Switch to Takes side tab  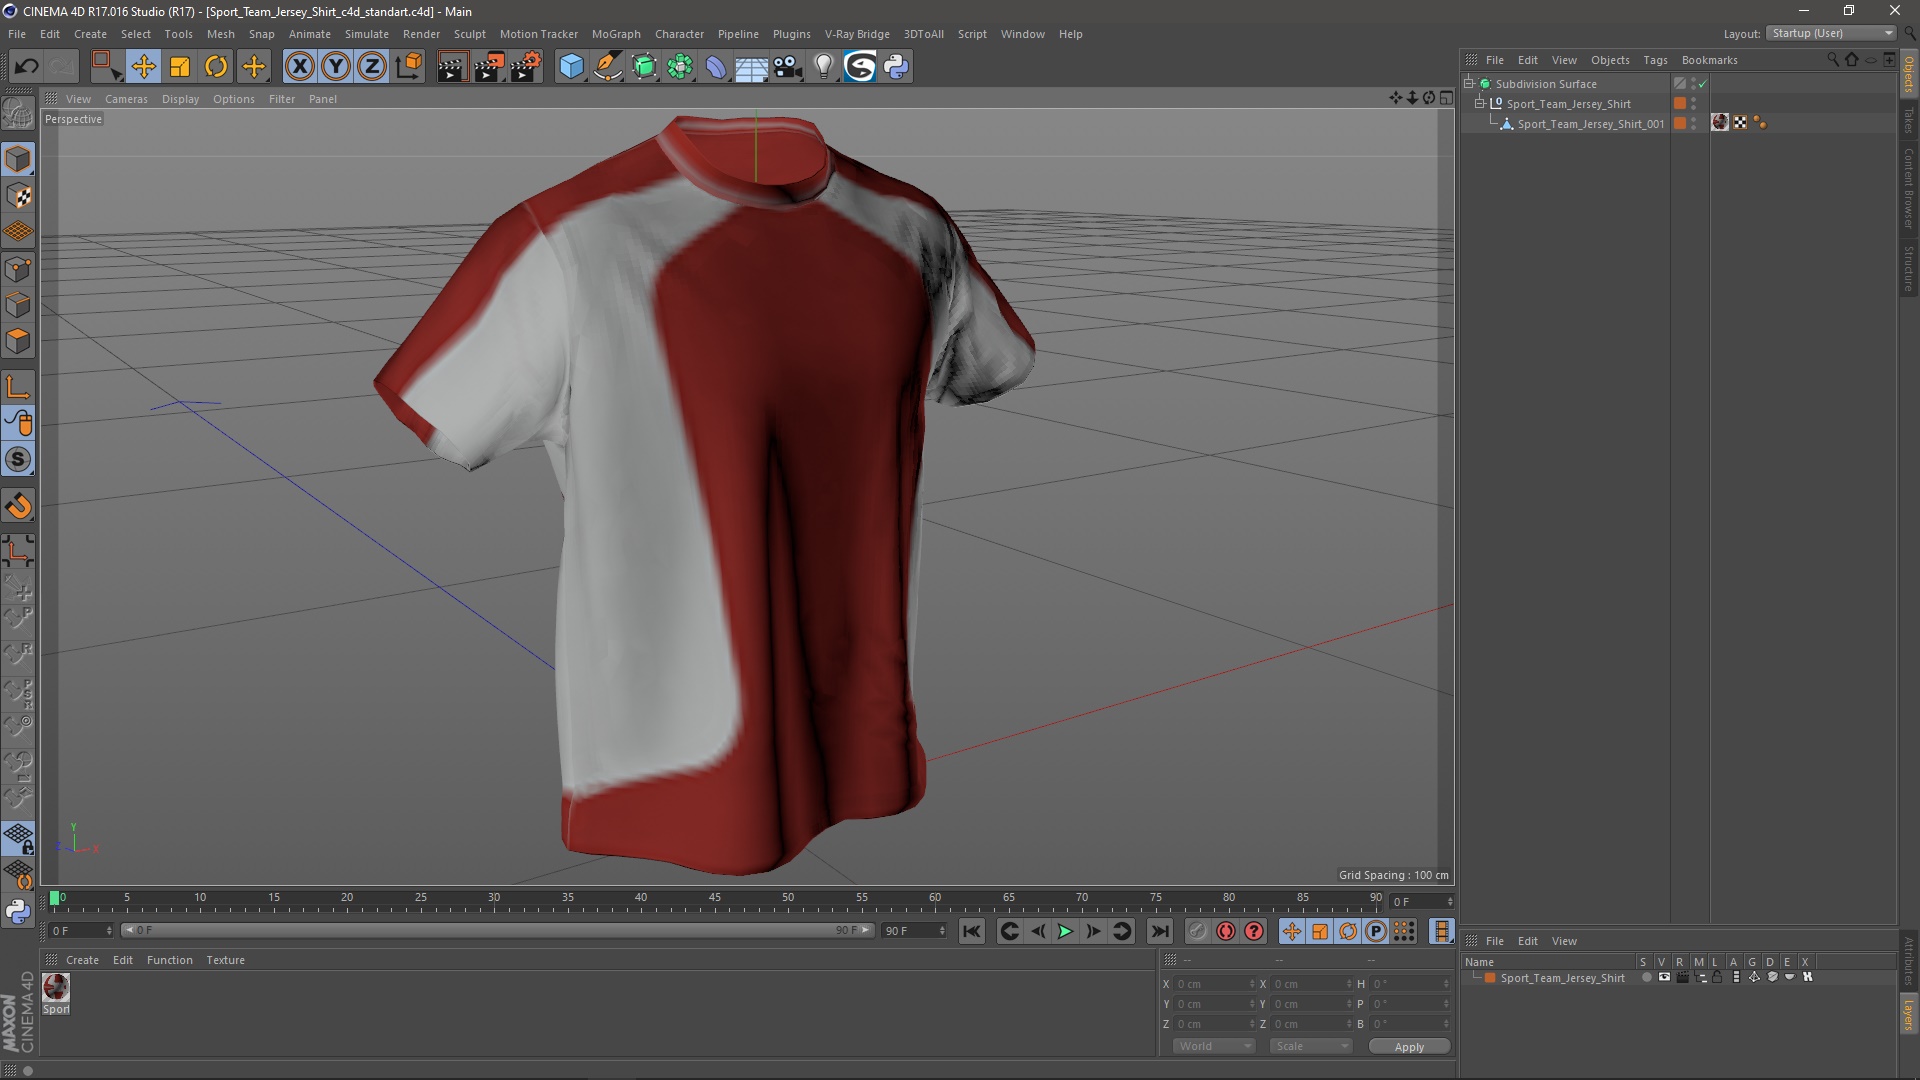1908,120
